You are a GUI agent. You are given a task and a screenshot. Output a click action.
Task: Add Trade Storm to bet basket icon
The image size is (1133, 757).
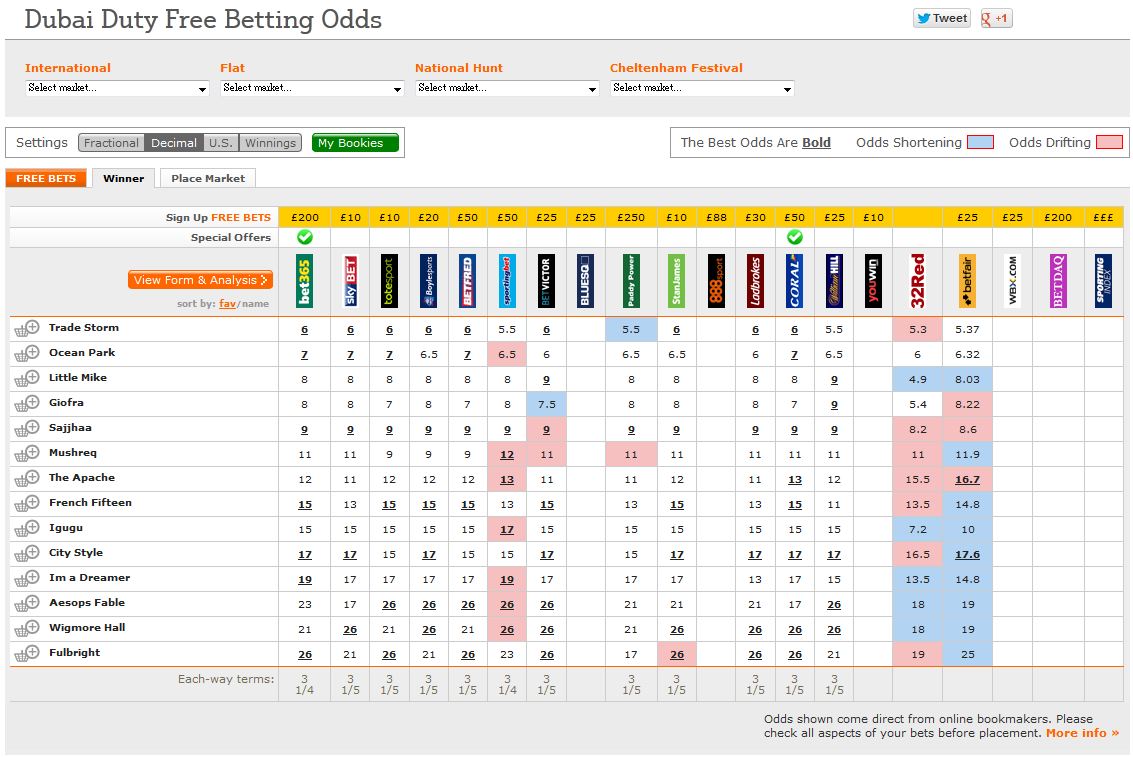pos(26,328)
